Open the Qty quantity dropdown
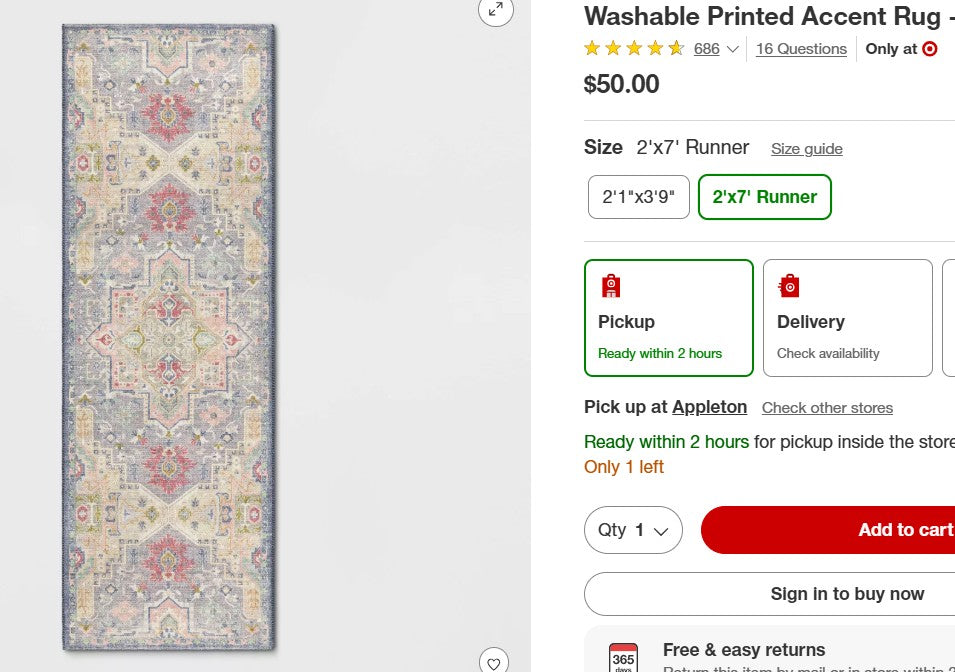The width and height of the screenshot is (955, 672). coord(633,530)
